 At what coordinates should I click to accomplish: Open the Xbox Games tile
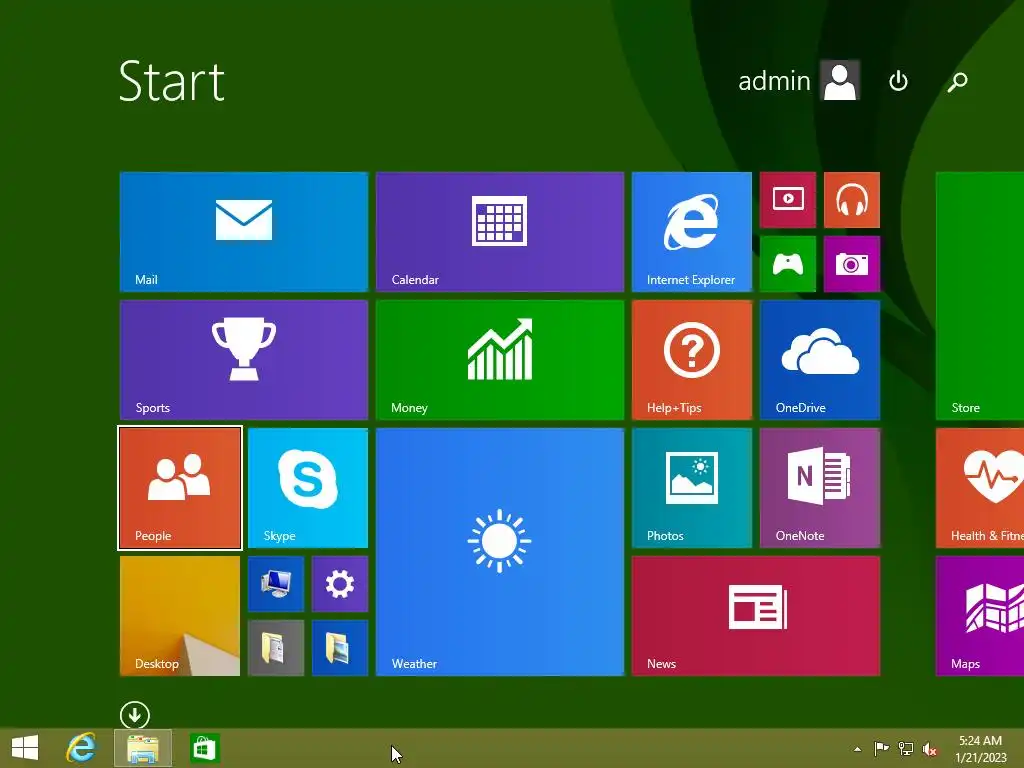pos(788,264)
